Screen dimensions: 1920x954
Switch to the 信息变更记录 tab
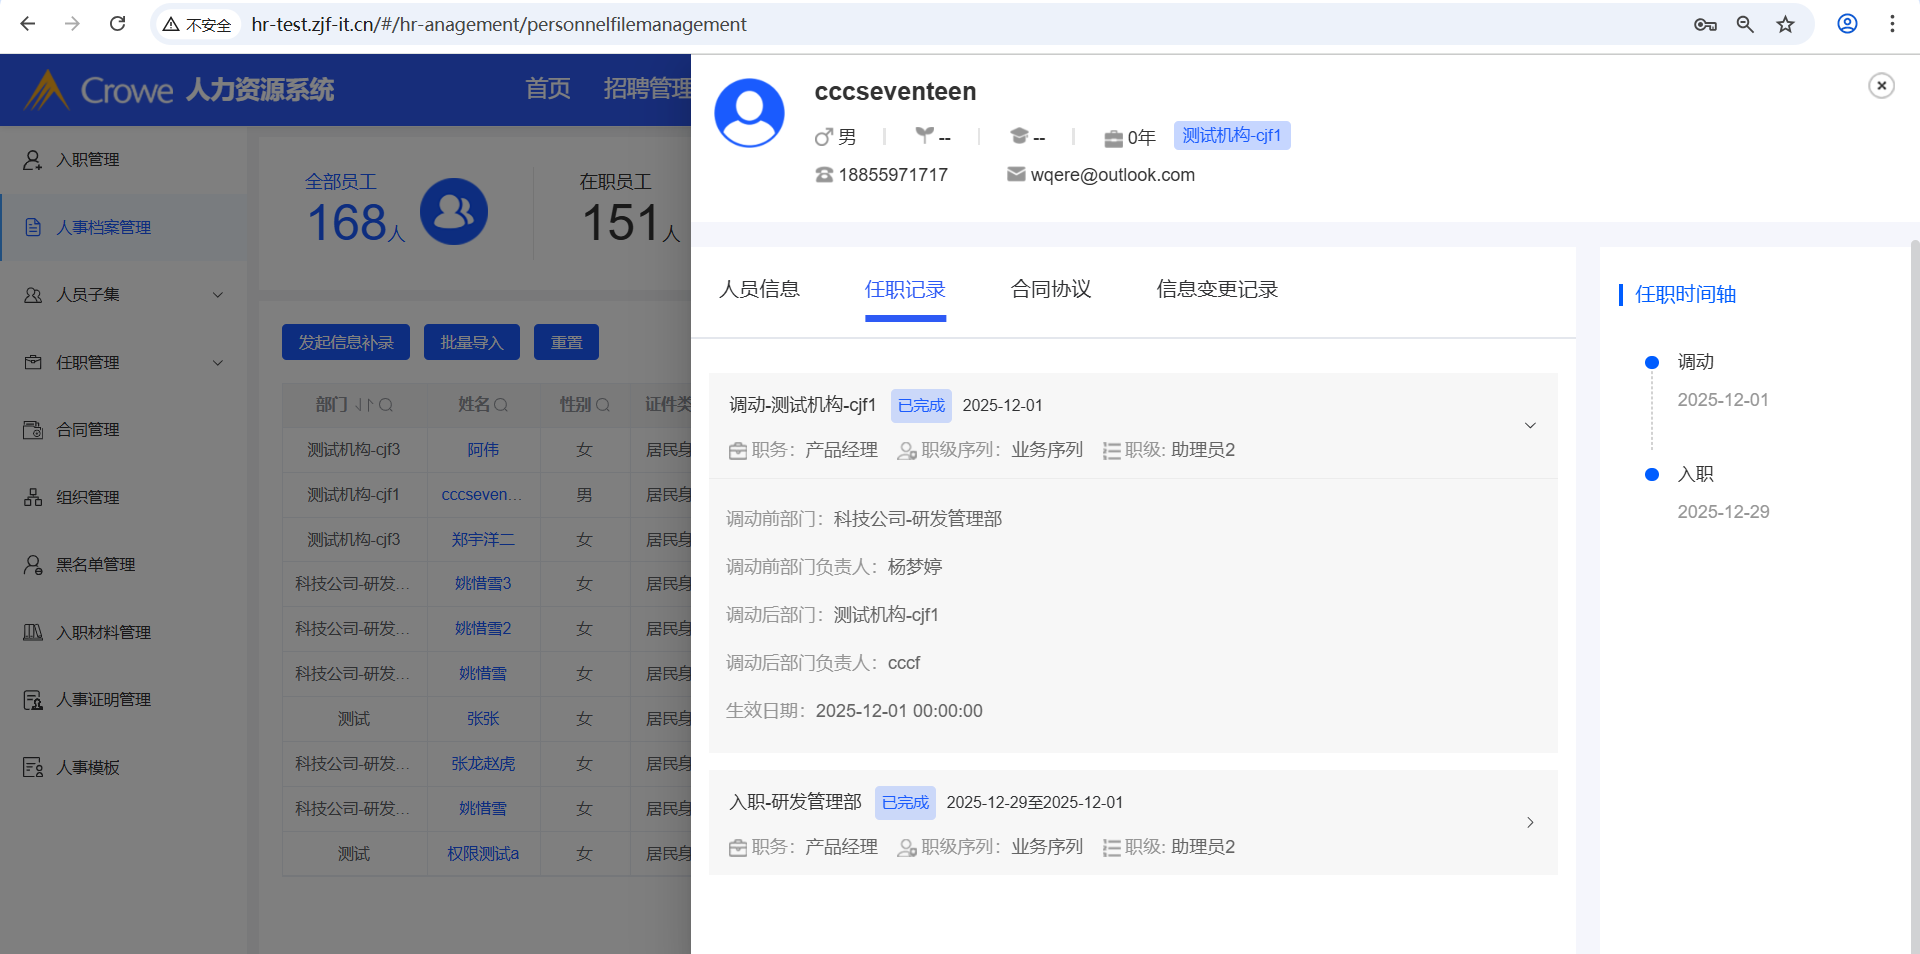(x=1216, y=290)
